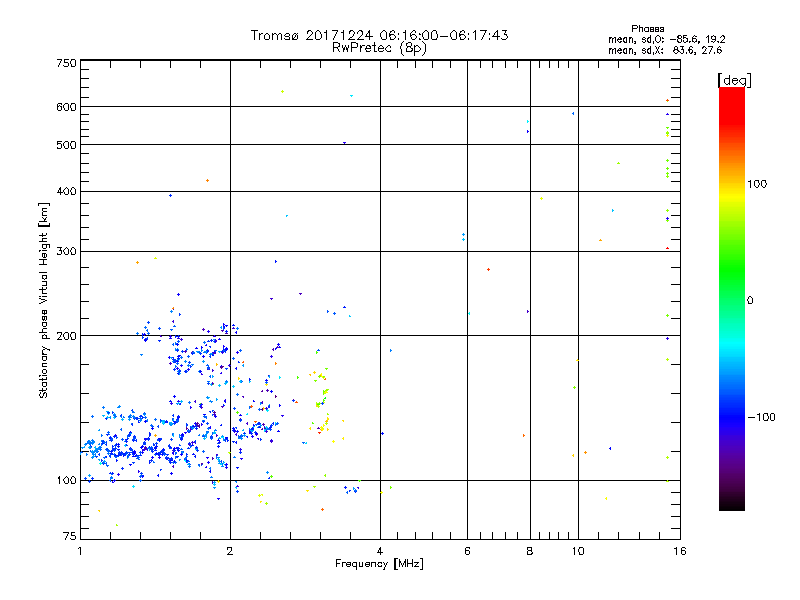Select the green region of the colorbar
This screenshot has width=800, height=600.
tap(731, 290)
